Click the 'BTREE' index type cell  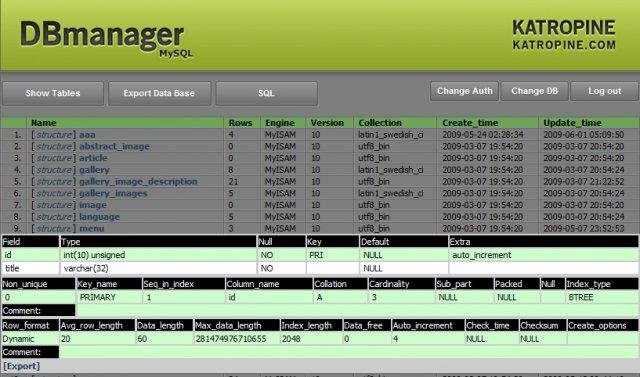[x=602, y=297]
